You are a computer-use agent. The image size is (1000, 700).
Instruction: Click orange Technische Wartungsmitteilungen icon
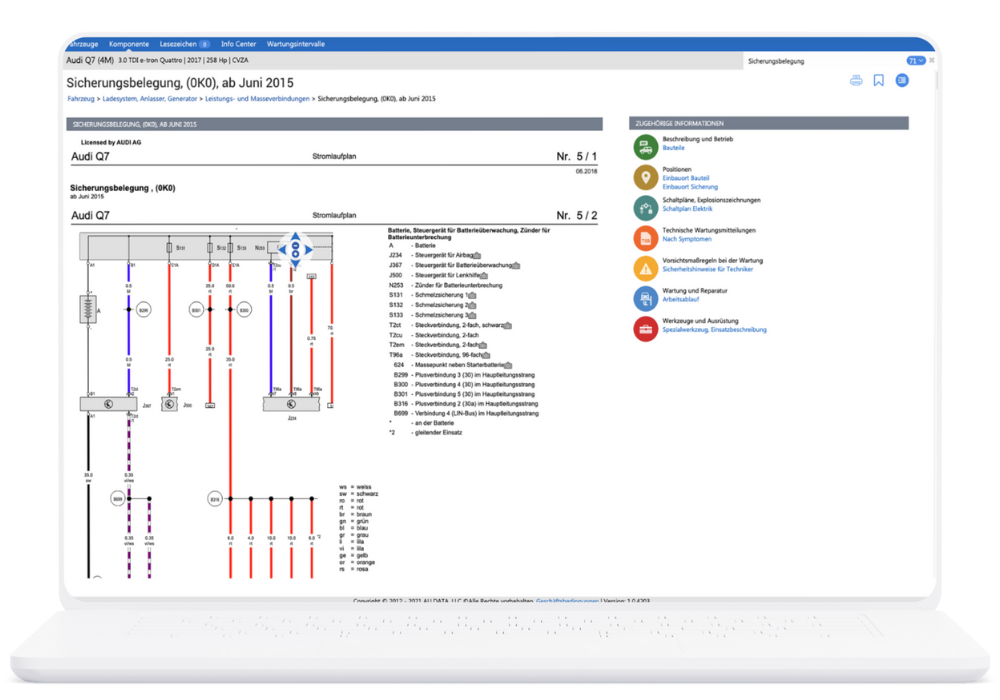click(x=645, y=238)
